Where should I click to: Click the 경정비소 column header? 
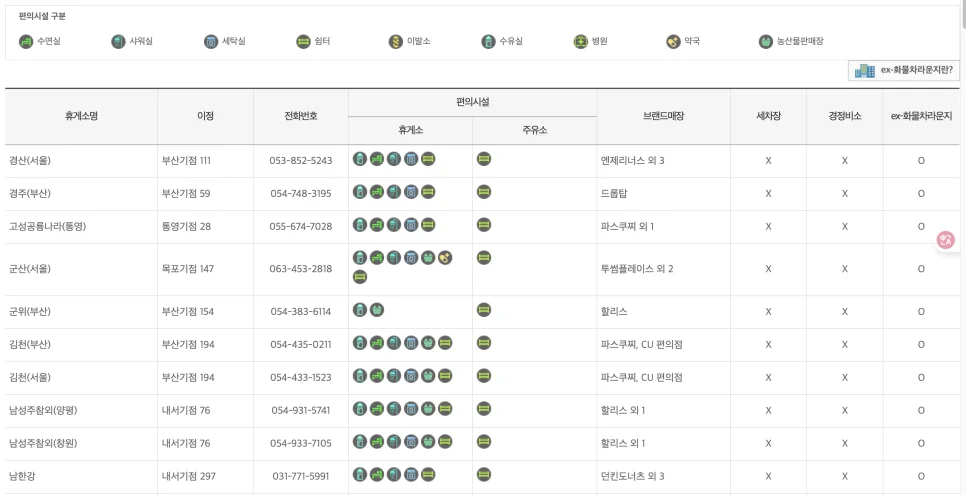pos(845,117)
